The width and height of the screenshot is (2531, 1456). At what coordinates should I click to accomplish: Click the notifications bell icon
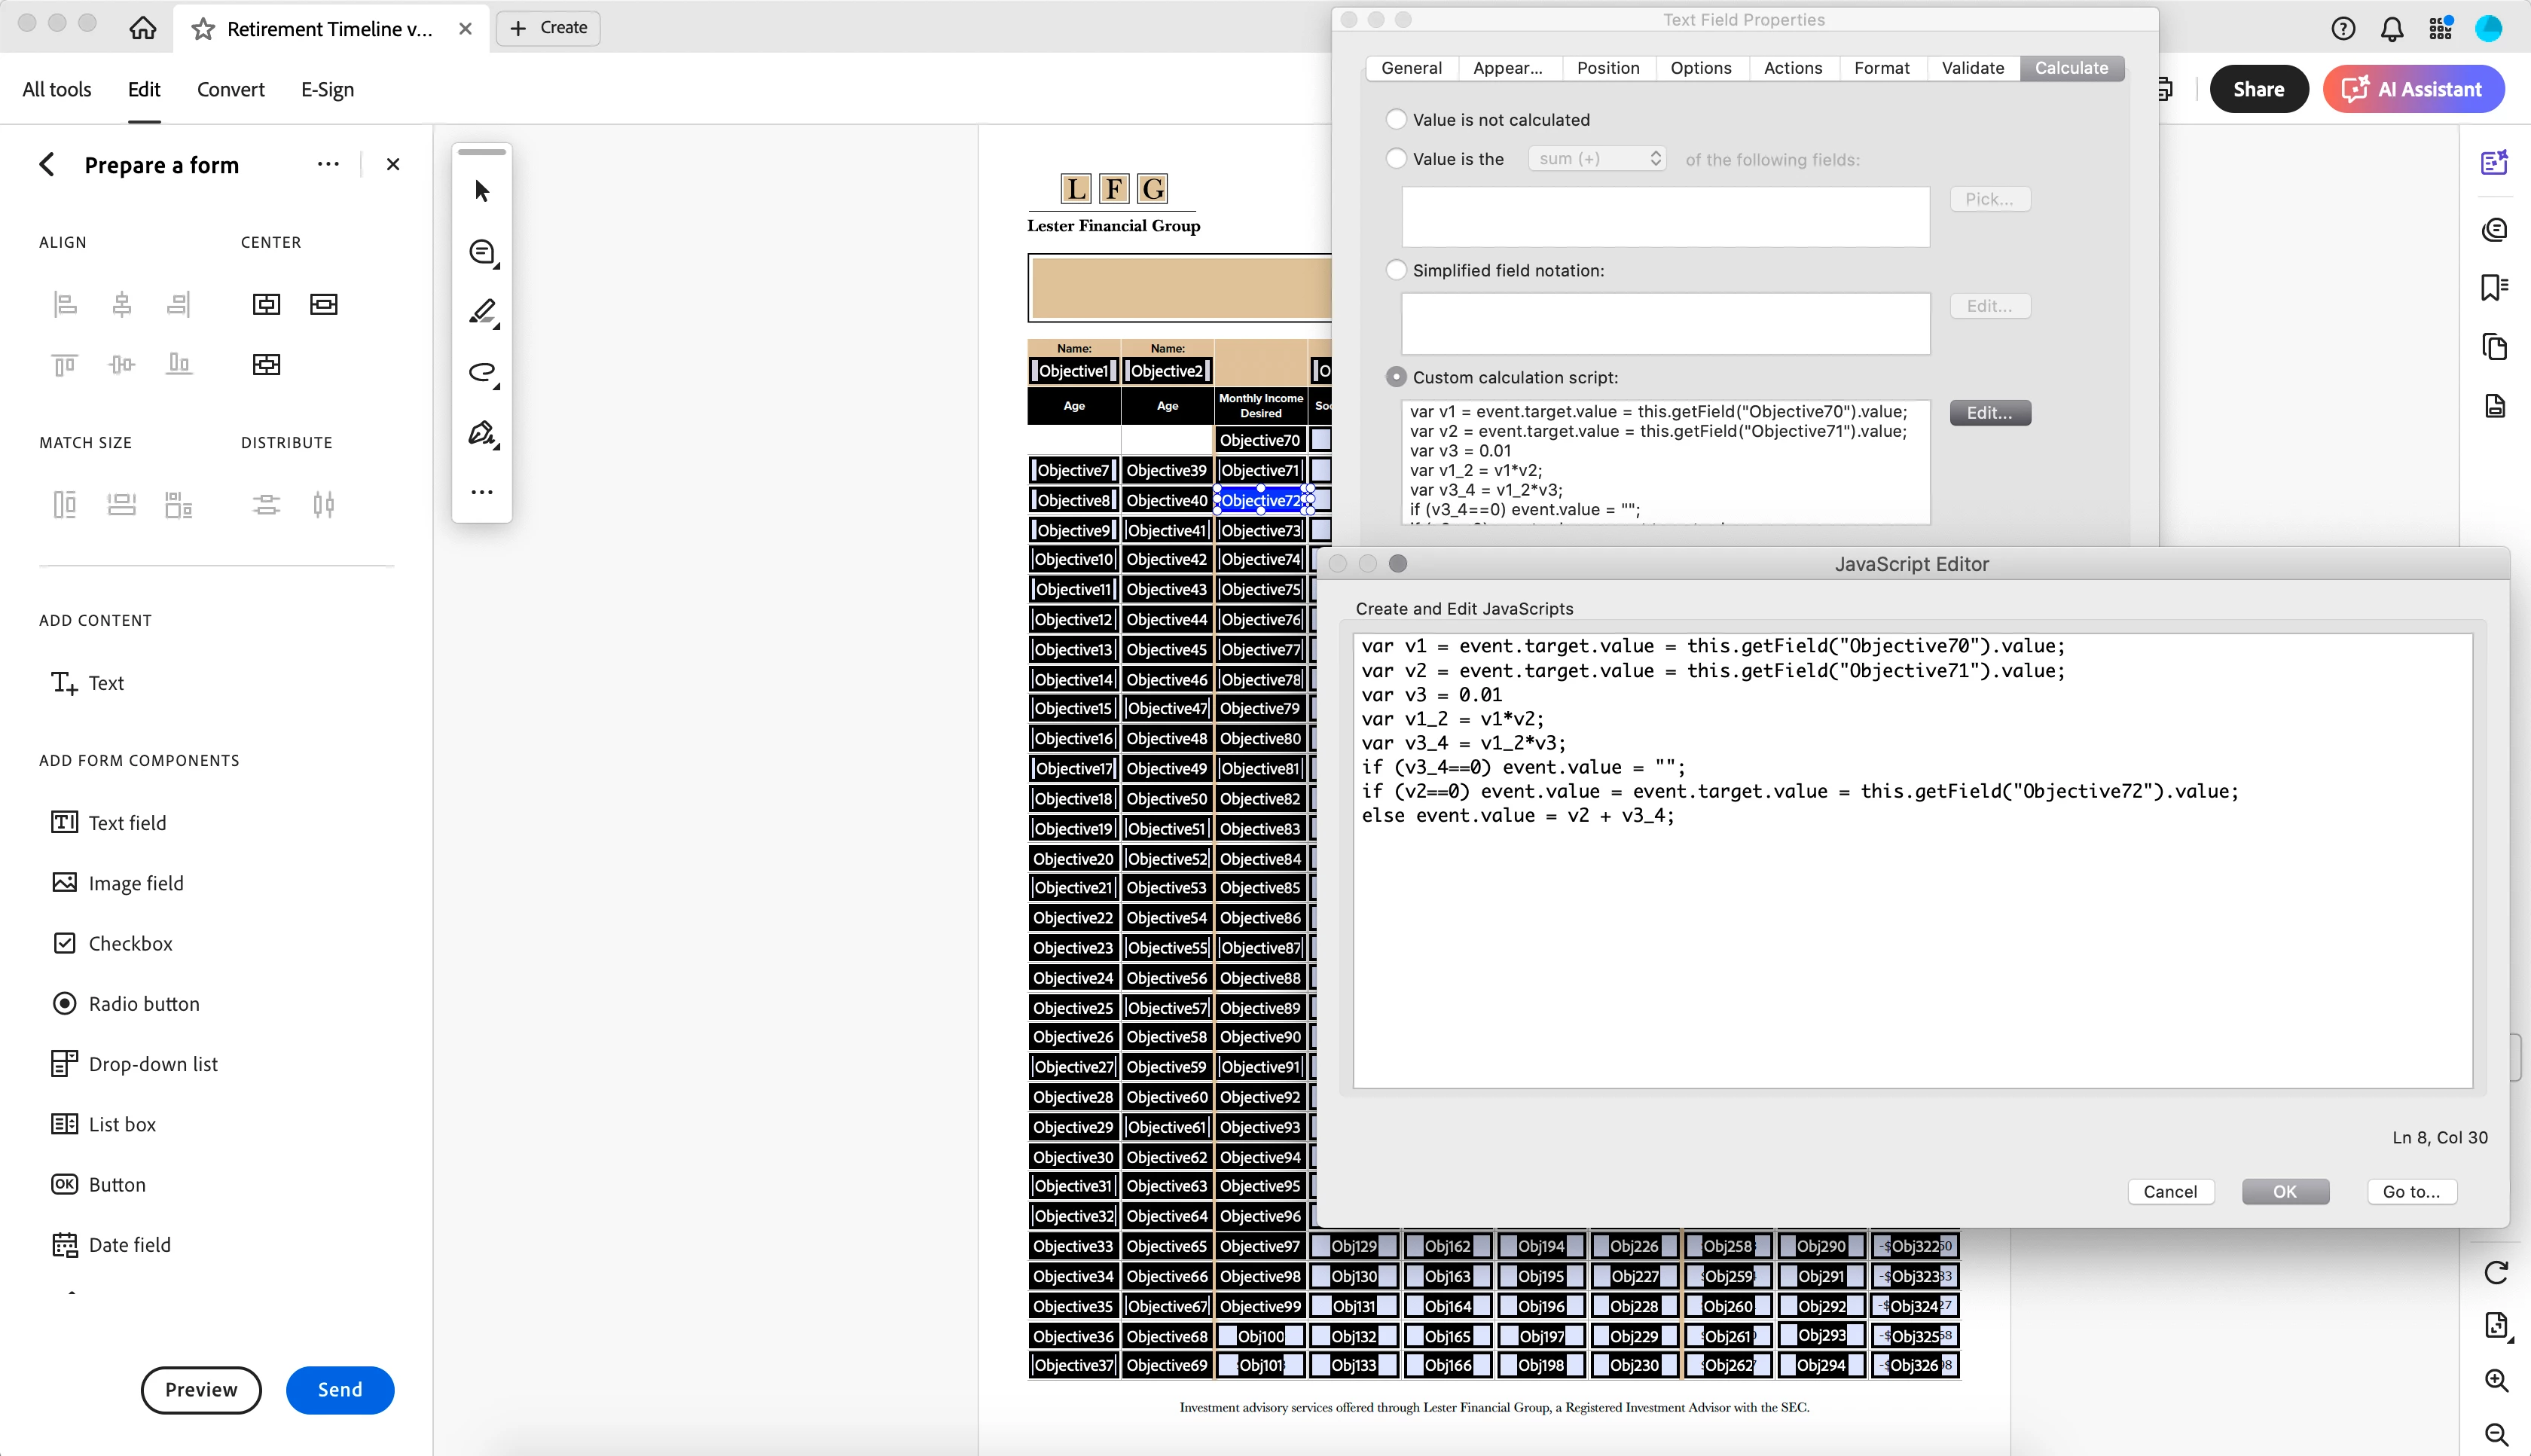[2391, 28]
